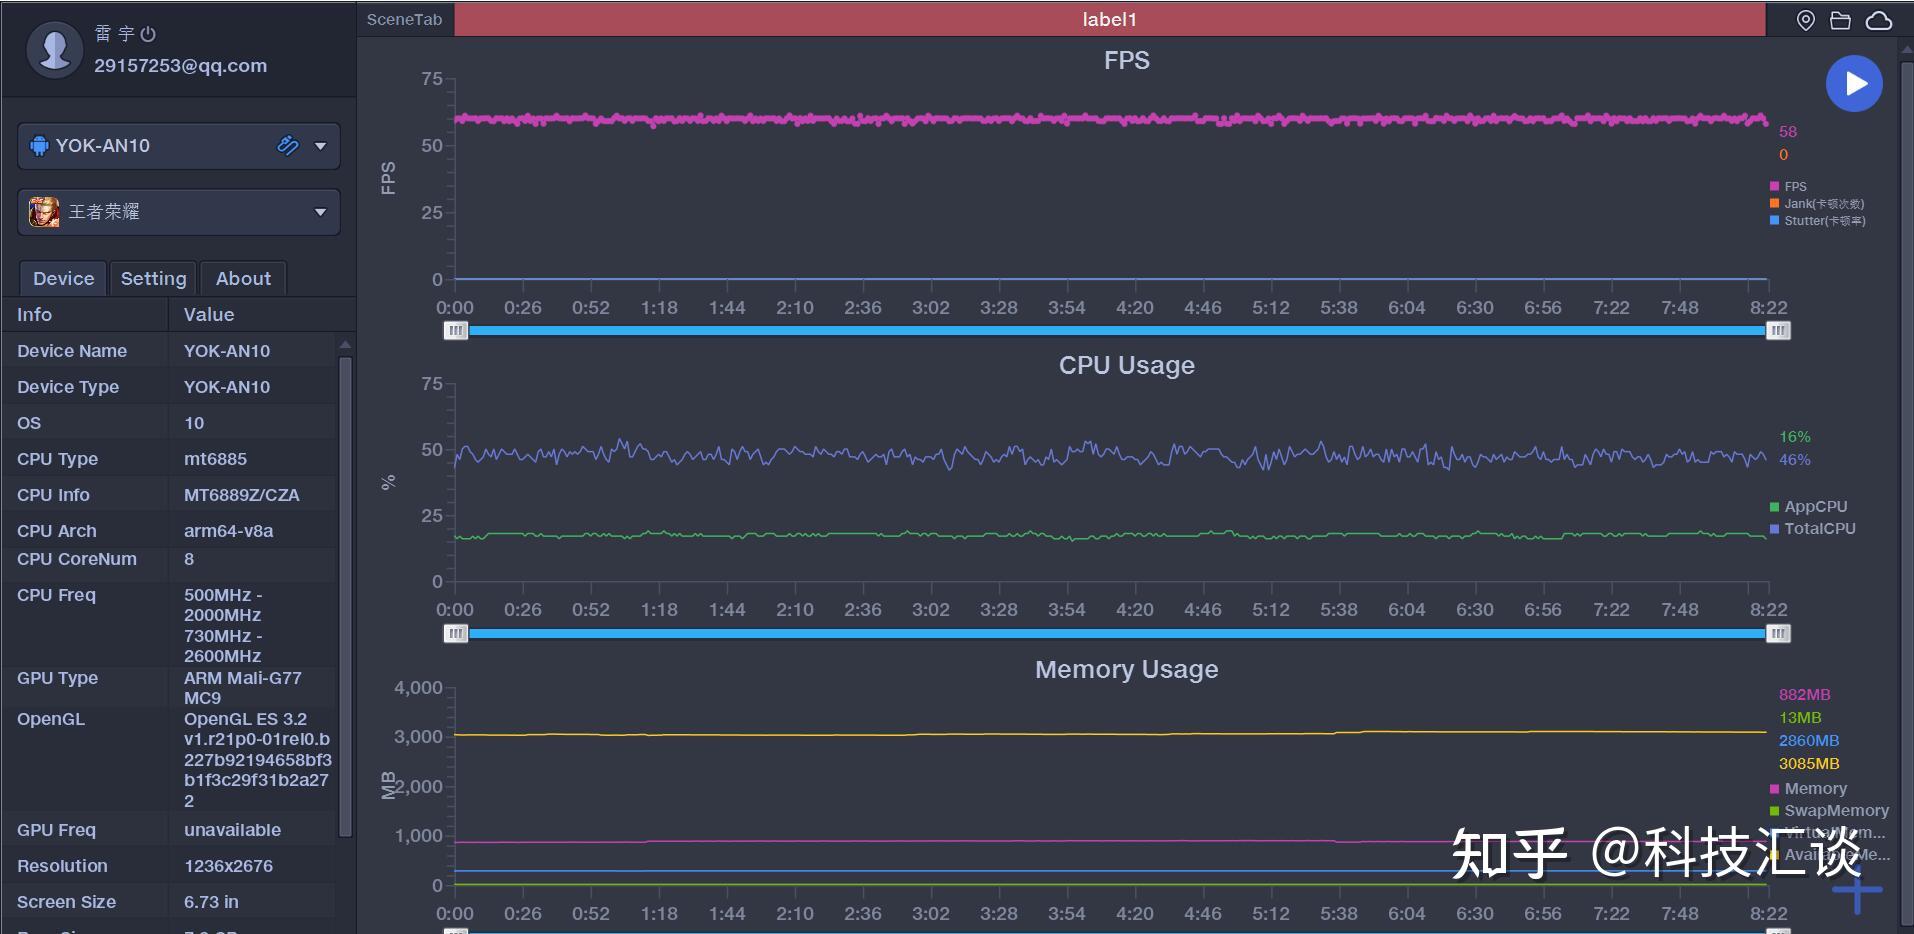Screen dimensions: 1914x934
Task: Toggle the SwapMemory legend series
Action: point(1829,811)
